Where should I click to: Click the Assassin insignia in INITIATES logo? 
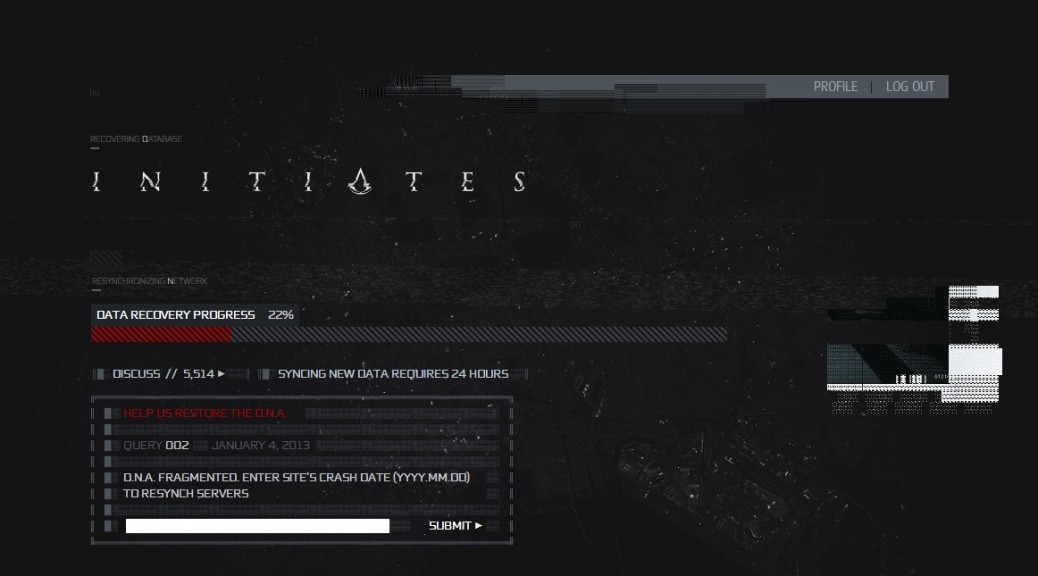tap(359, 181)
